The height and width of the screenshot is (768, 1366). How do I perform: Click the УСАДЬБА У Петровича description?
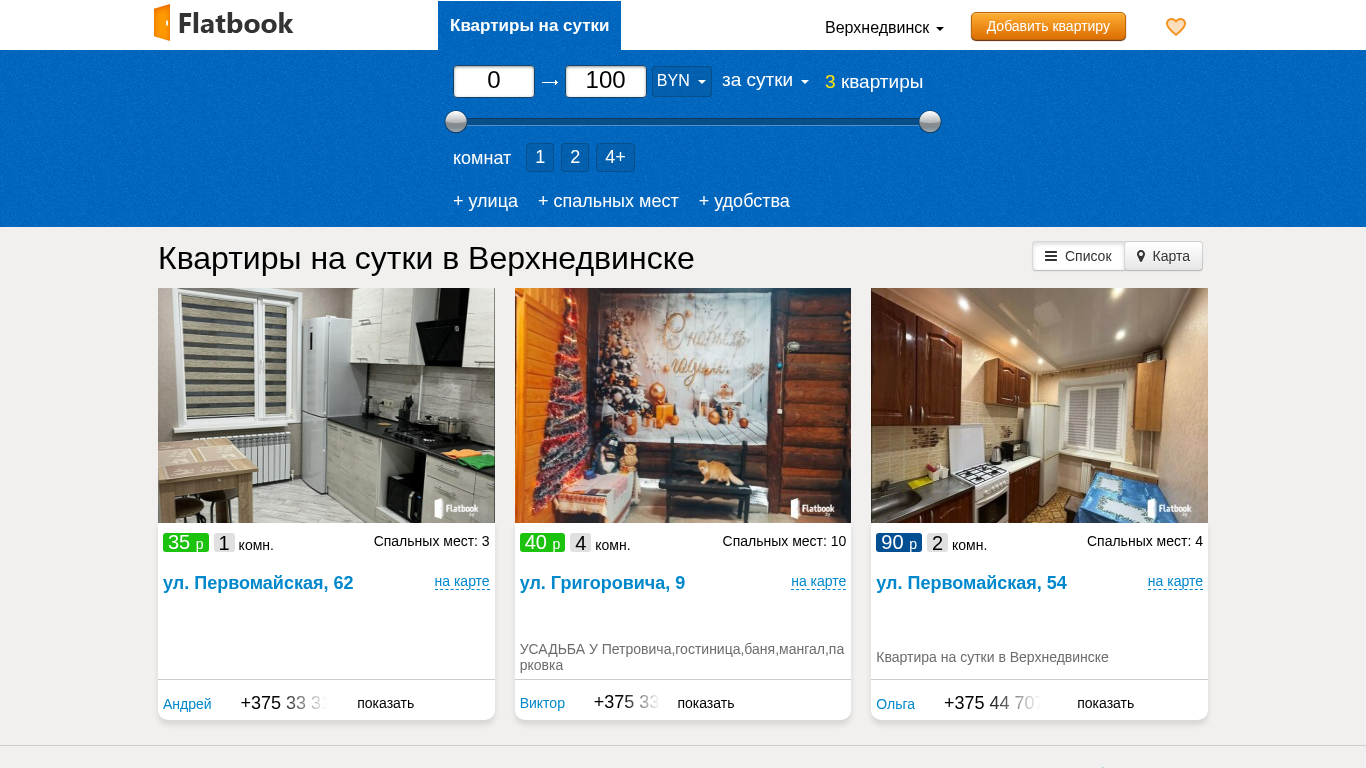coord(682,657)
